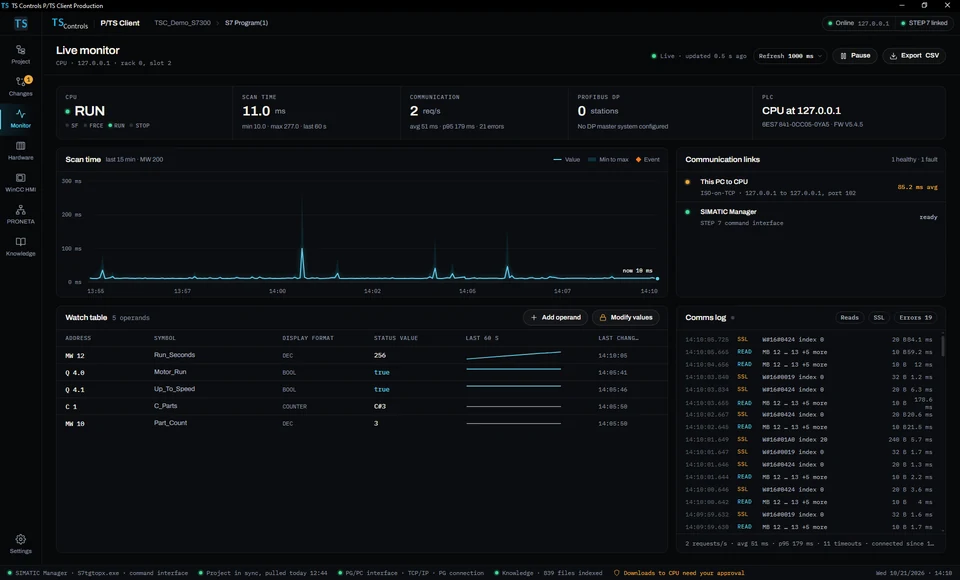Click the Online 127.0.0.1 status pill
The height and width of the screenshot is (580, 960).
[858, 23]
